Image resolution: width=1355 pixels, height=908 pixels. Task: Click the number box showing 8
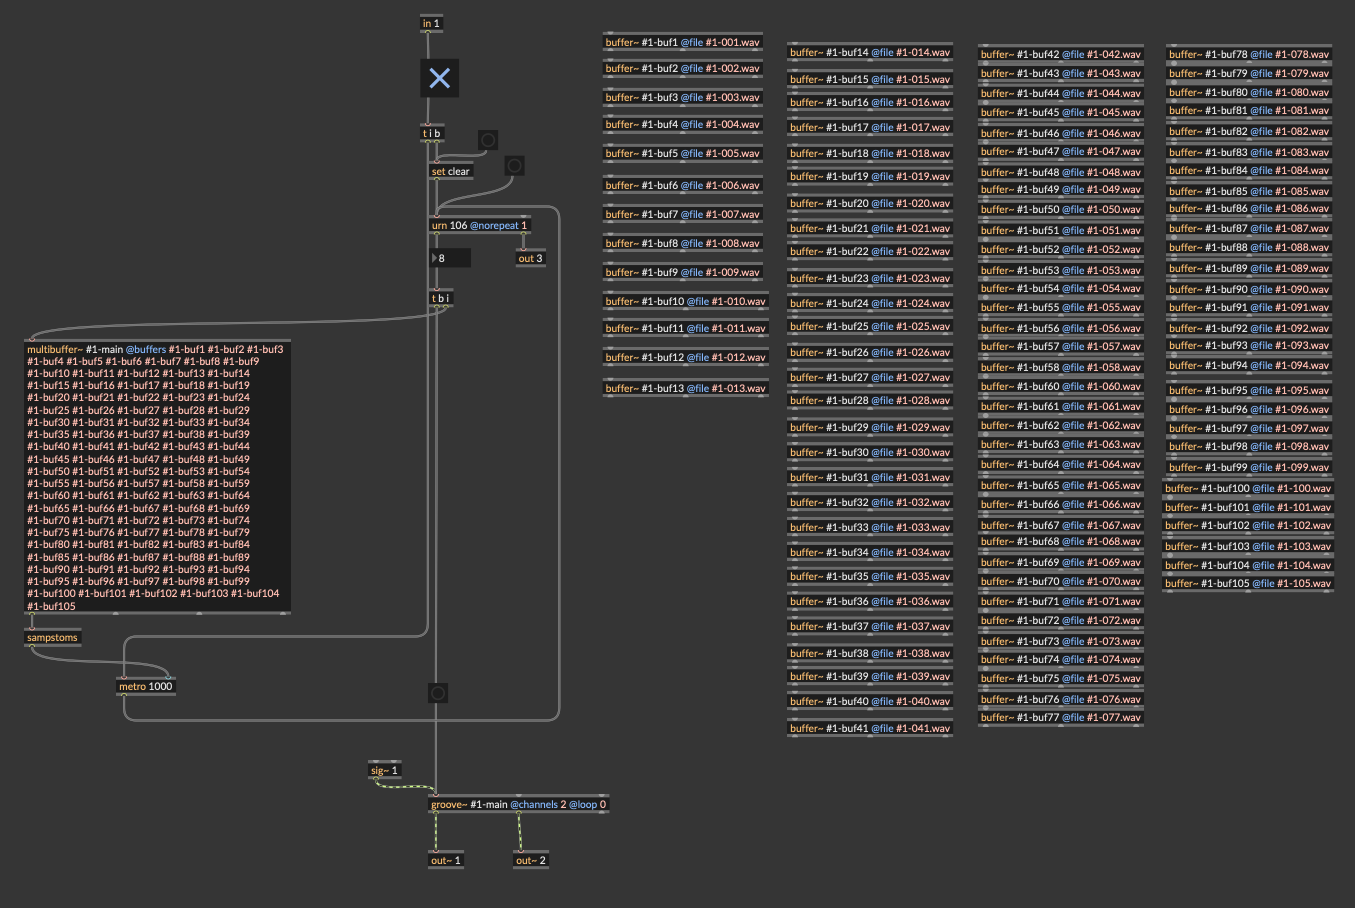pyautogui.click(x=450, y=258)
